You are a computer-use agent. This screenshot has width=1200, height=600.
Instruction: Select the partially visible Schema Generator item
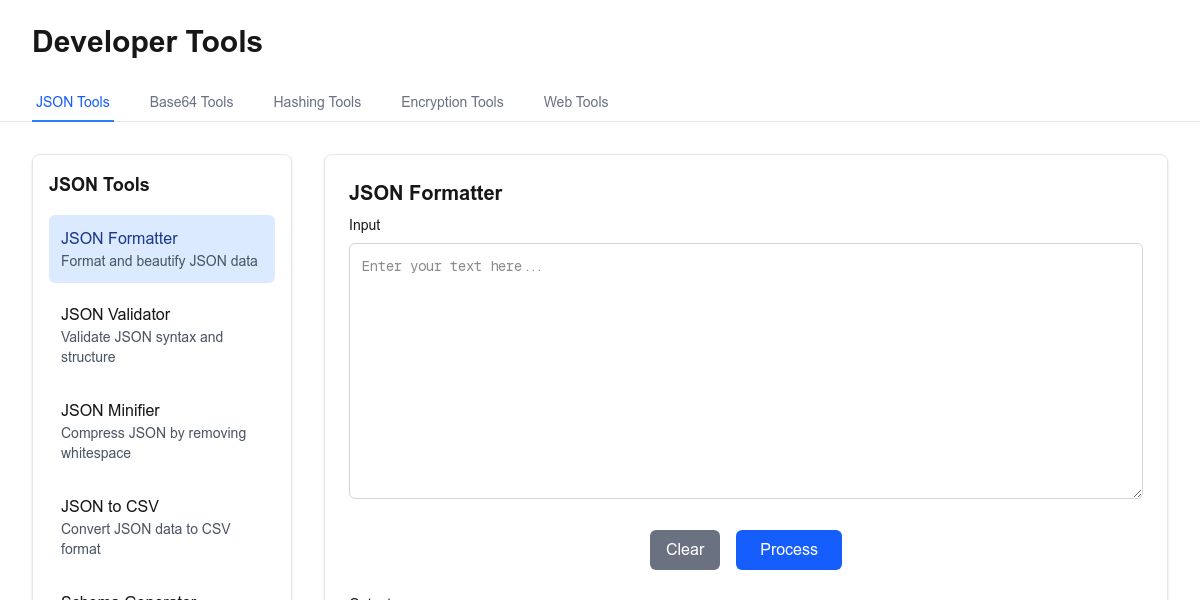(162, 592)
